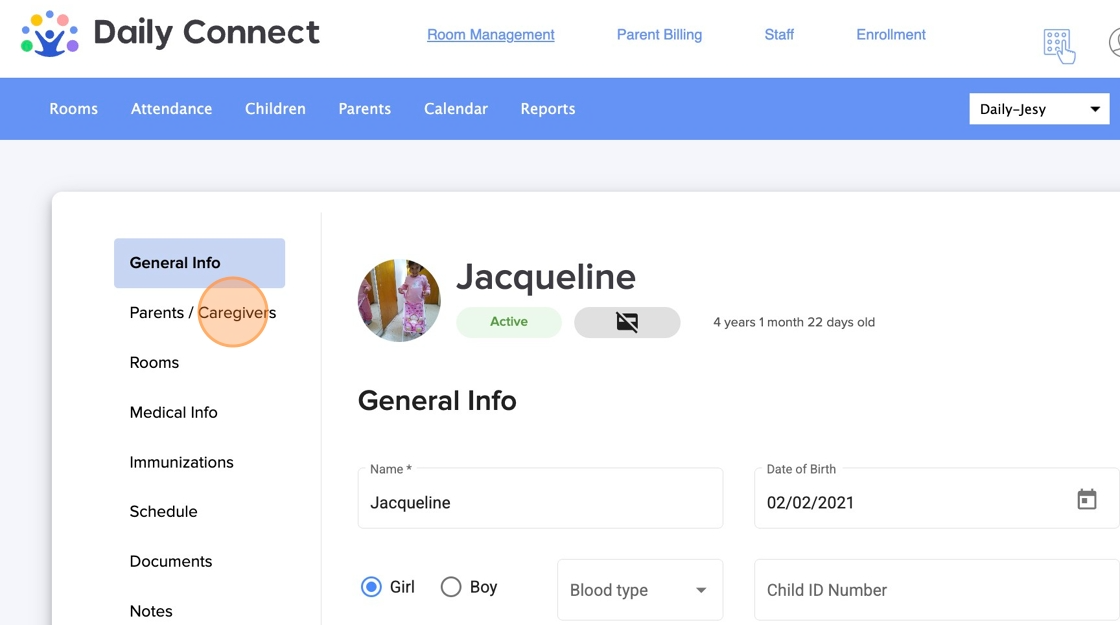
Task: Click the no-photo-ID card badge icon
Action: pos(627,322)
